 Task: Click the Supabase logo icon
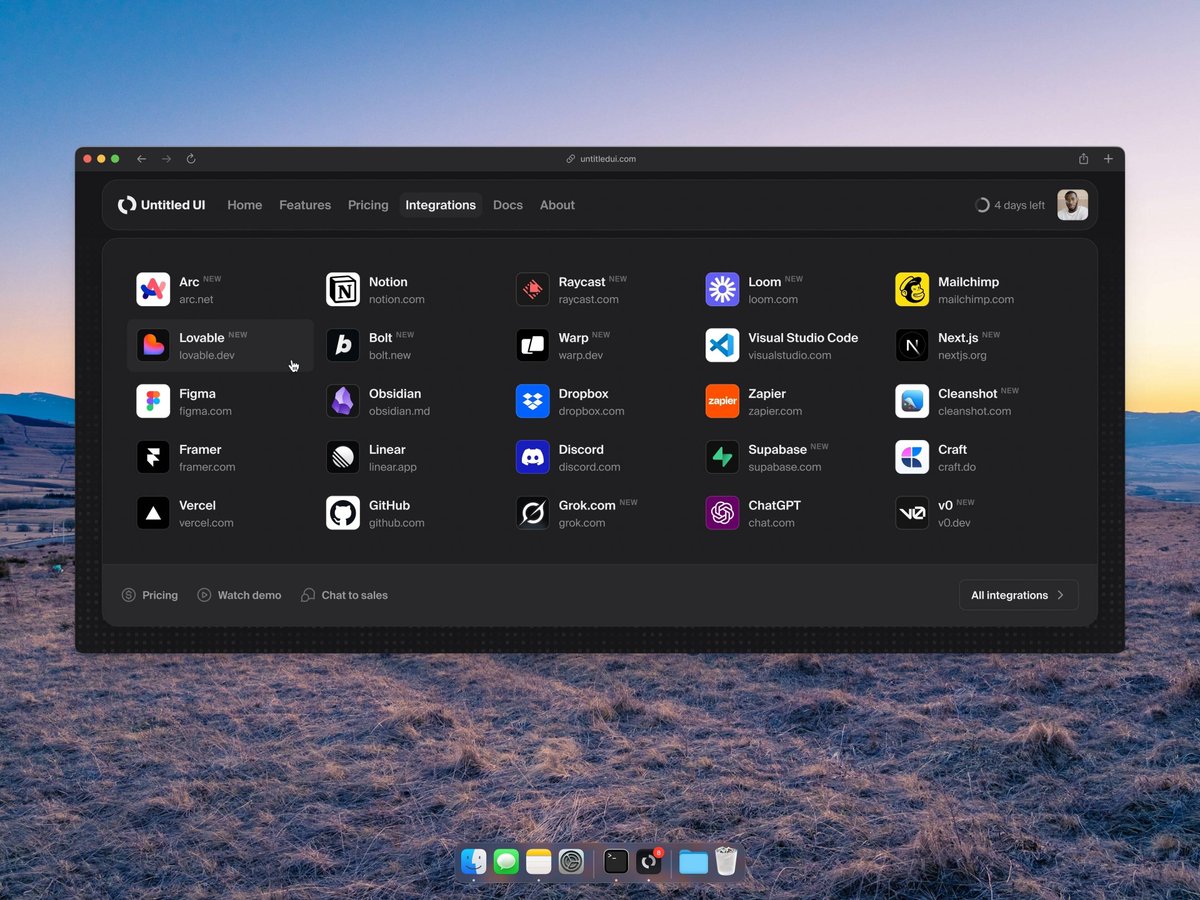tap(722, 458)
